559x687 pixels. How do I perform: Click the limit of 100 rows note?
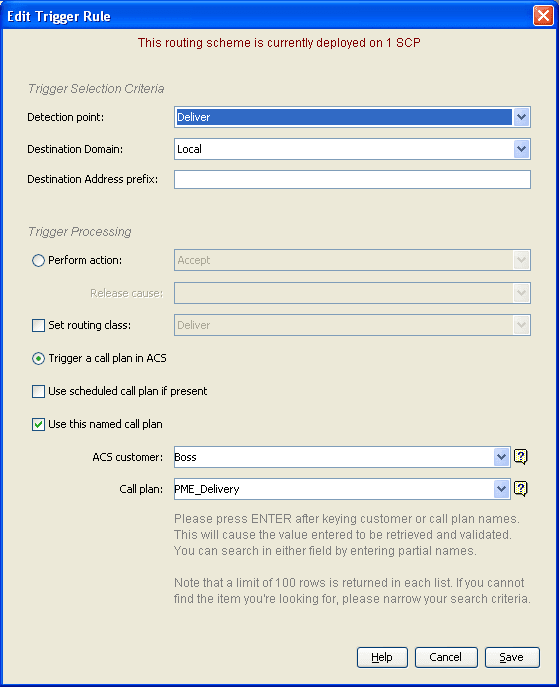point(352,591)
